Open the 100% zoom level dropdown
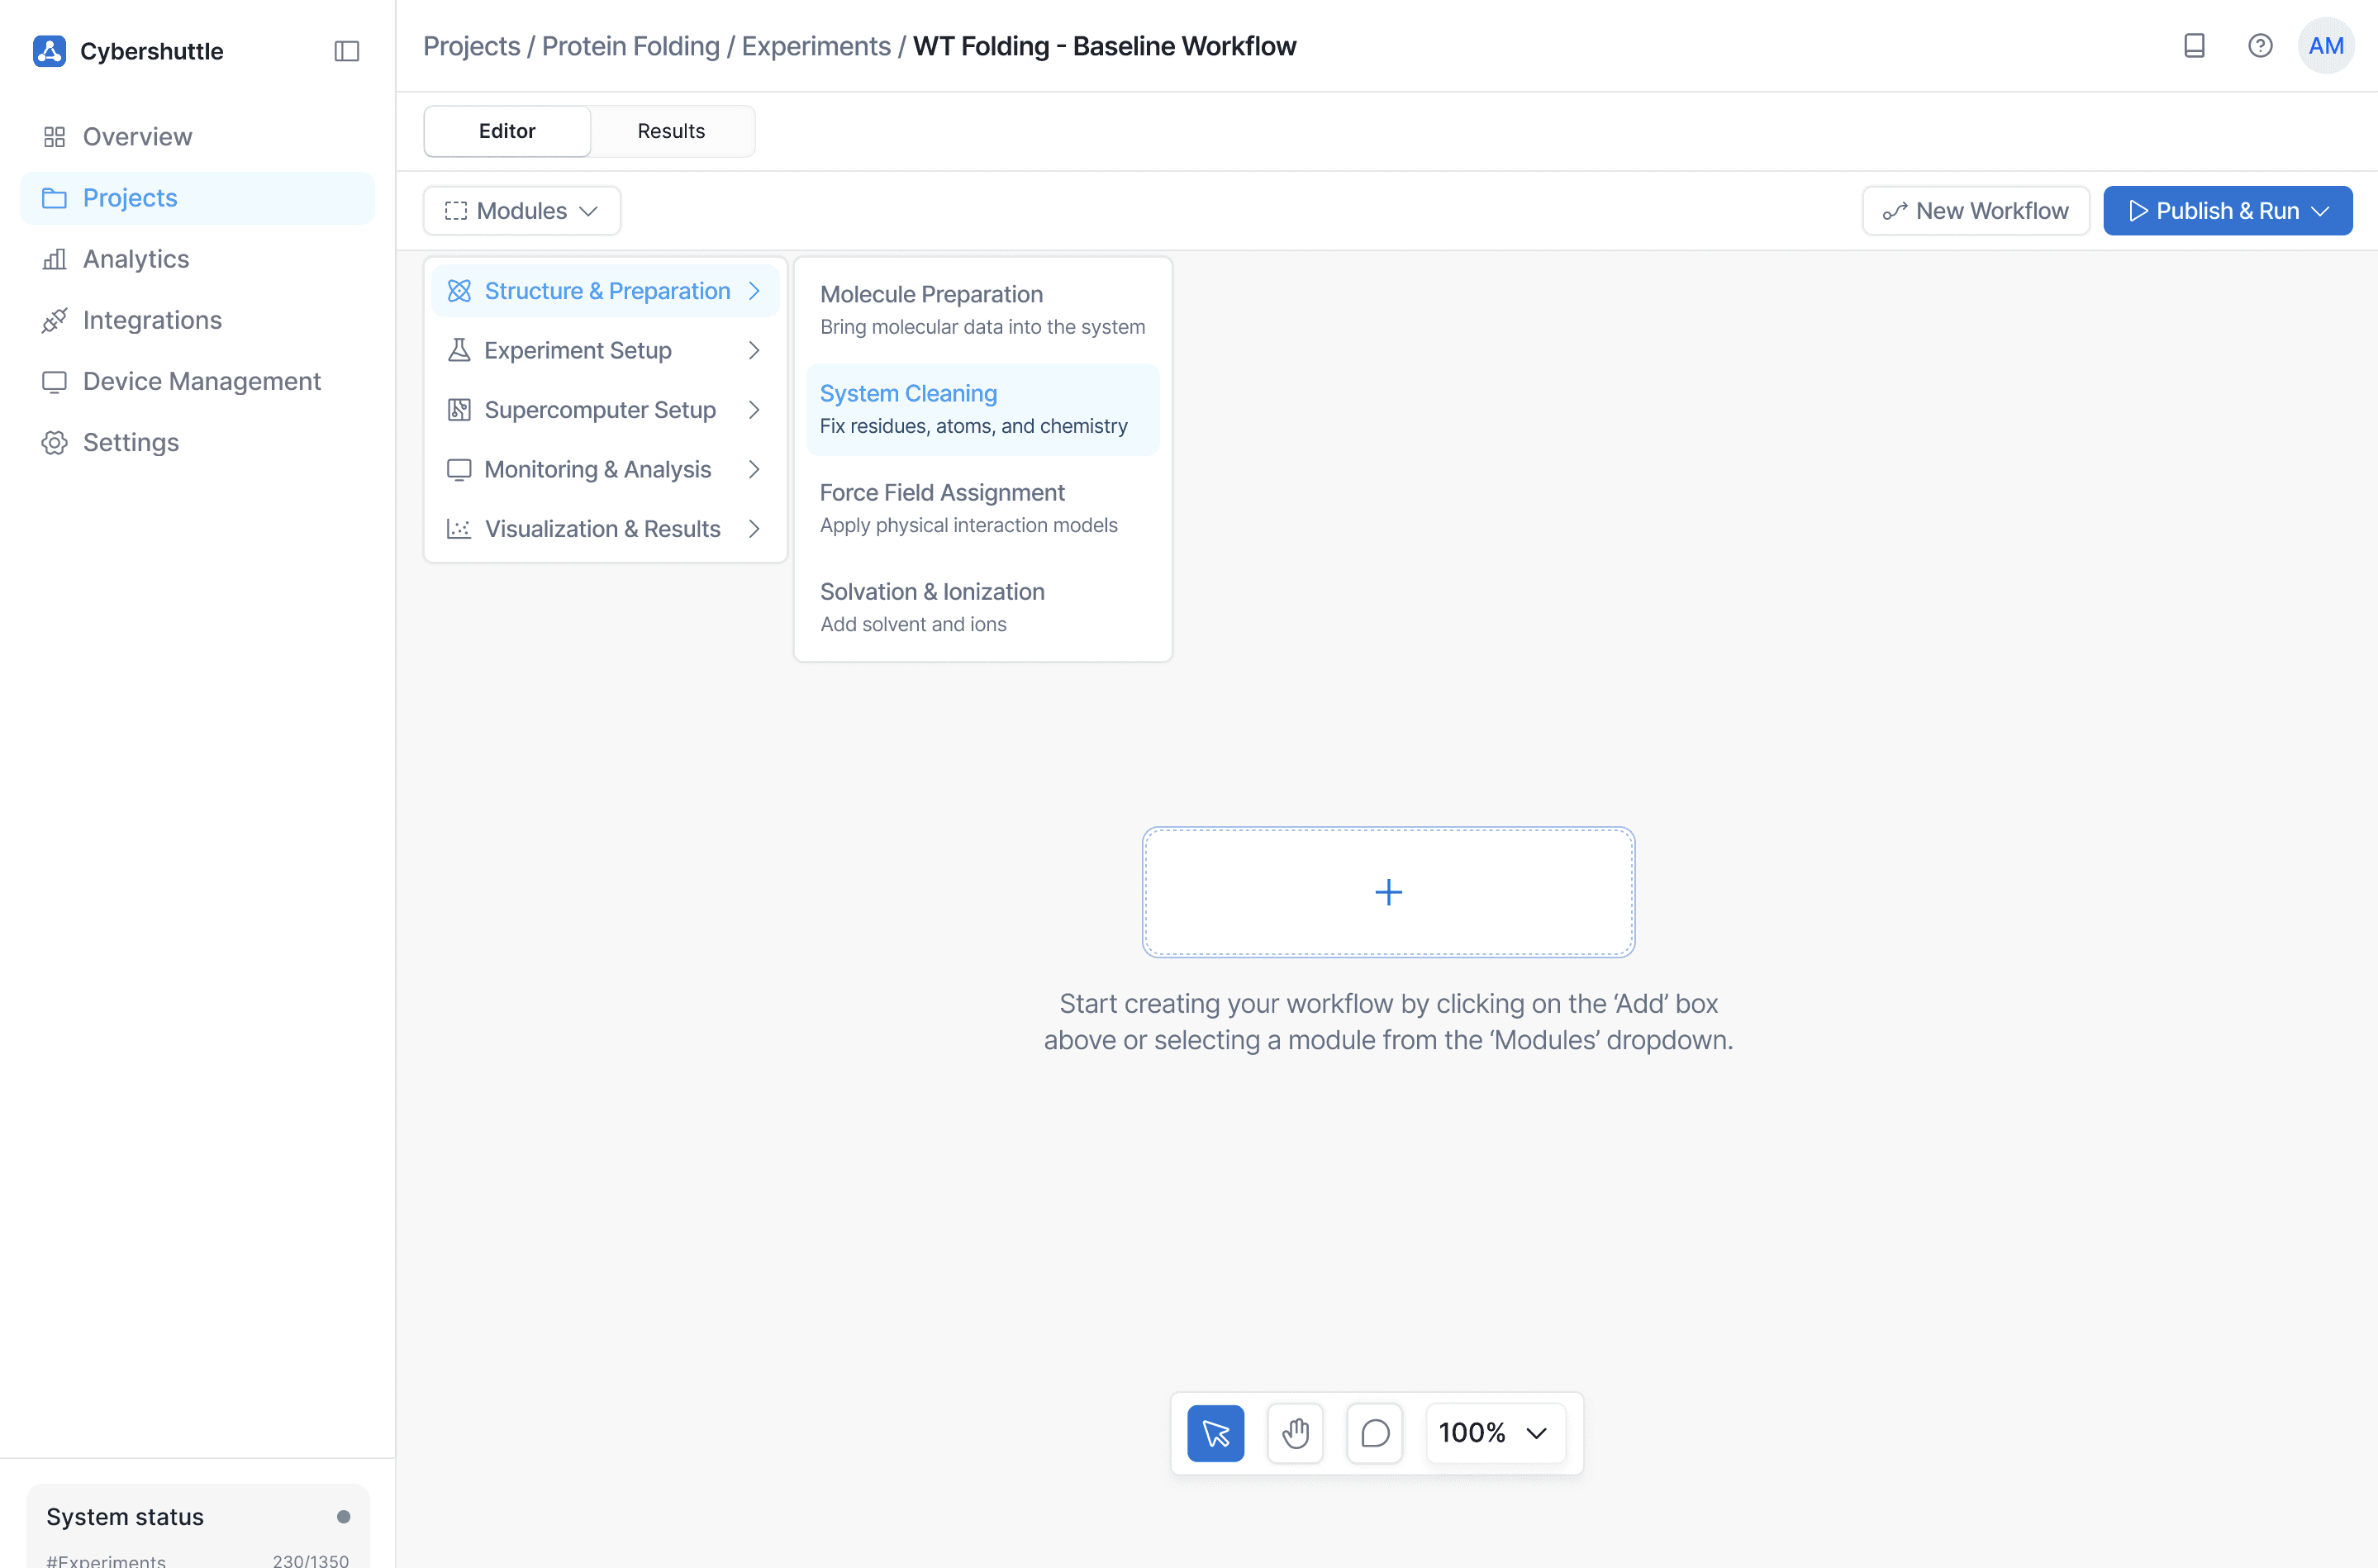This screenshot has width=2378, height=1568. (x=1493, y=1432)
